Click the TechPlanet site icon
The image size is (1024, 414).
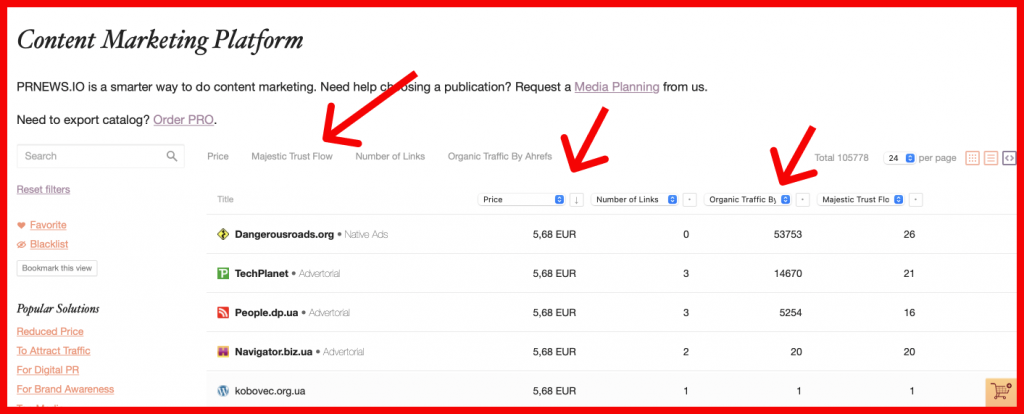coord(223,274)
